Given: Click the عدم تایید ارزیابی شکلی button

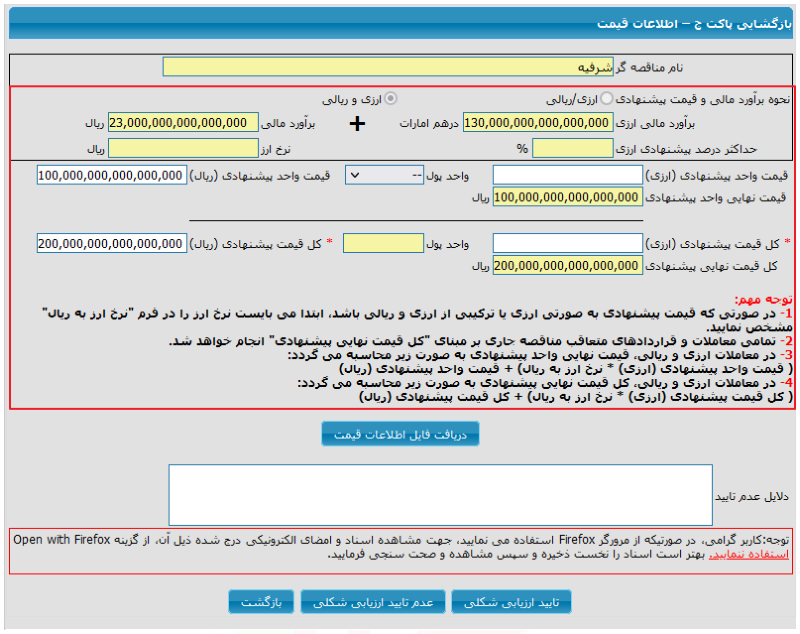Looking at the screenshot, I should click(x=373, y=602).
